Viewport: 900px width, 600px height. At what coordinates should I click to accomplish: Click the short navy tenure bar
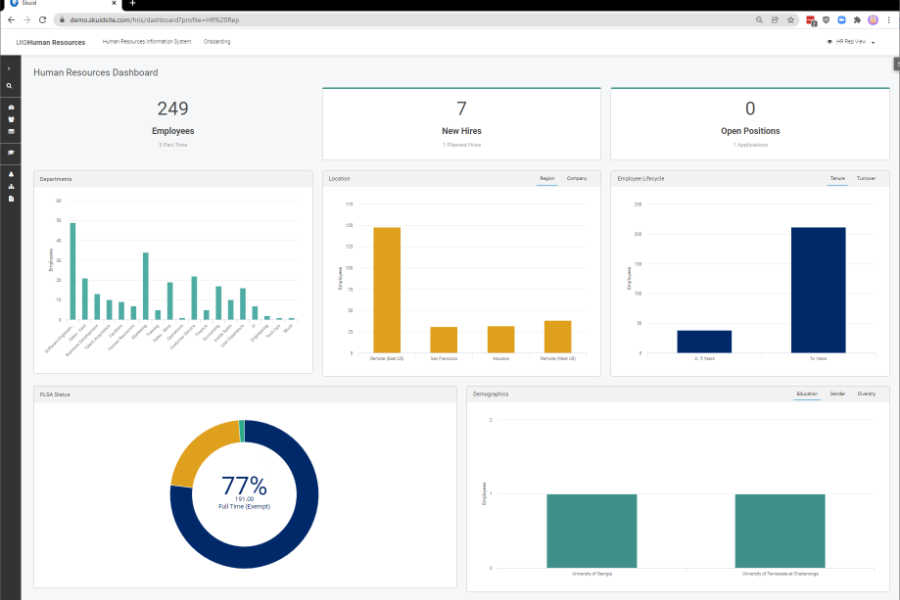coord(704,342)
